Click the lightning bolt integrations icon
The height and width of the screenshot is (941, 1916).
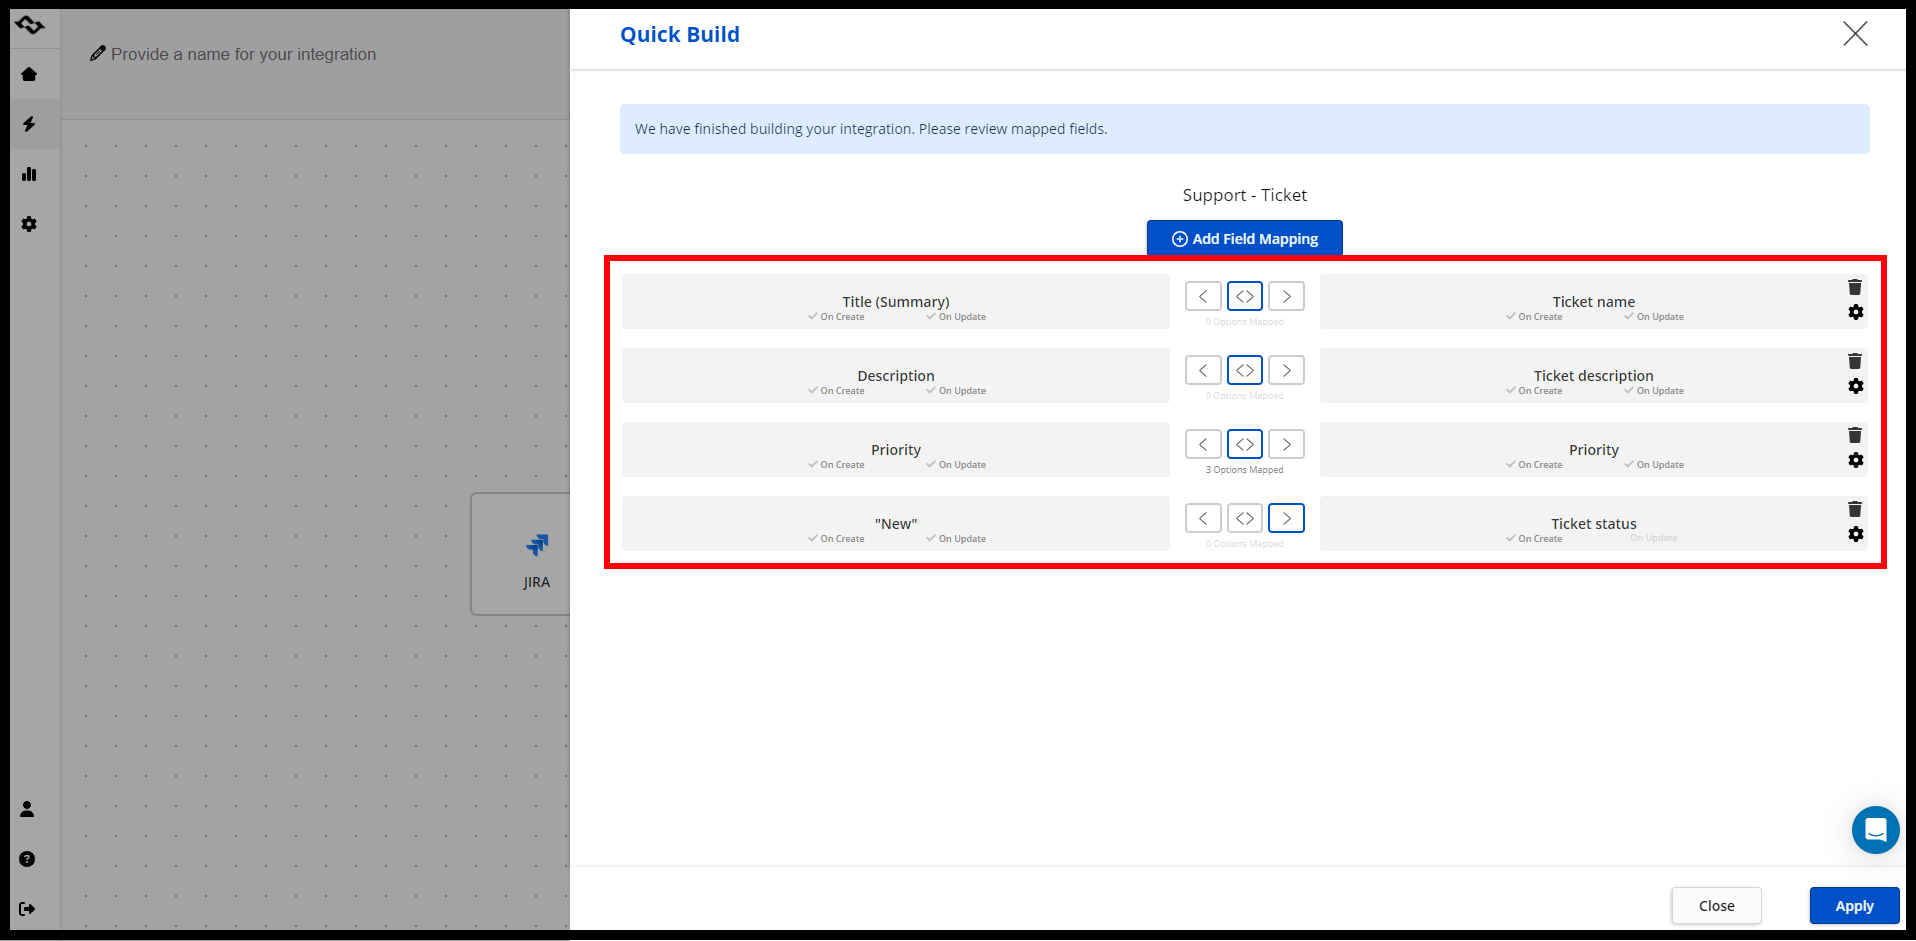pyautogui.click(x=29, y=124)
